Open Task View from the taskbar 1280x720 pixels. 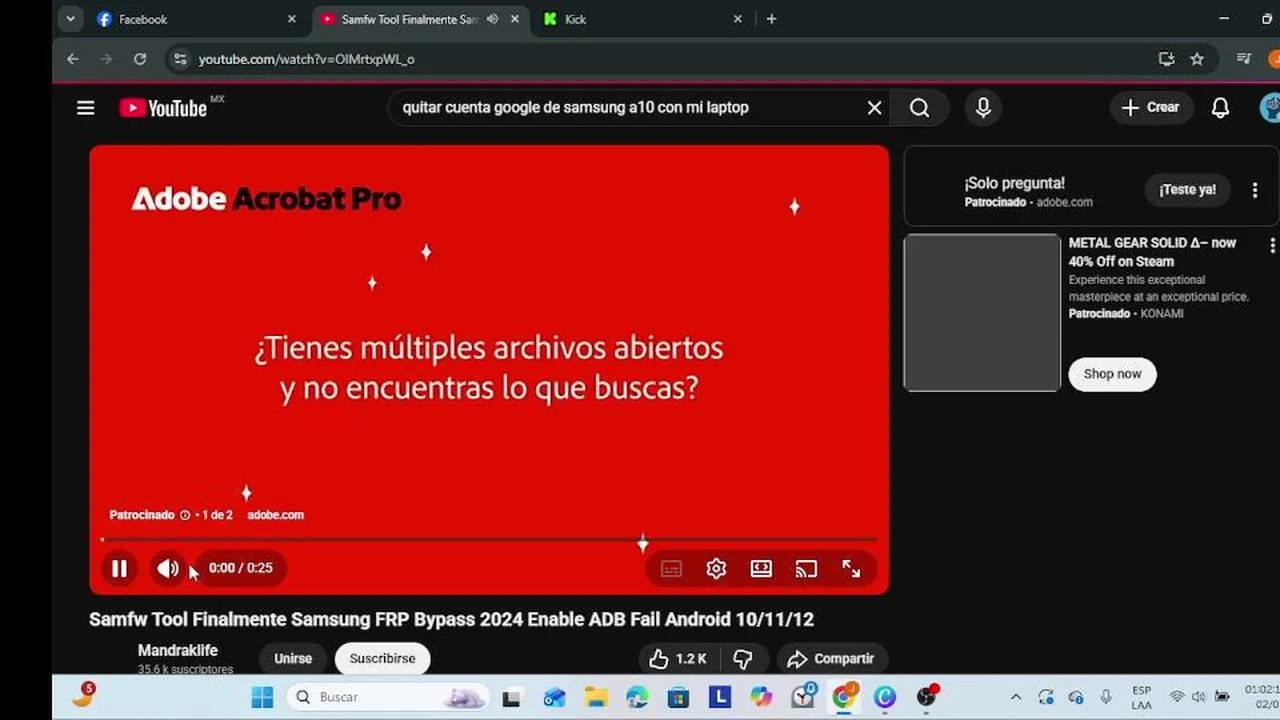tap(512, 697)
